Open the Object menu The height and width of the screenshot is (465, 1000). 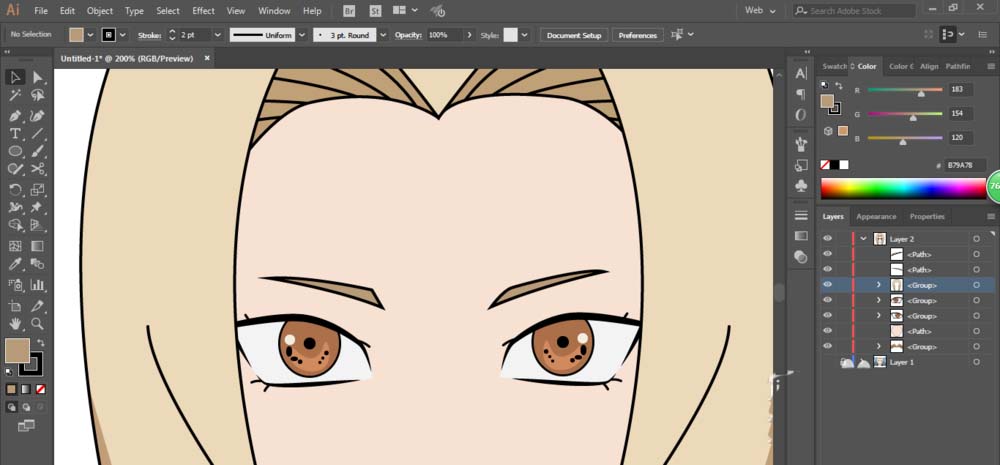(100, 11)
